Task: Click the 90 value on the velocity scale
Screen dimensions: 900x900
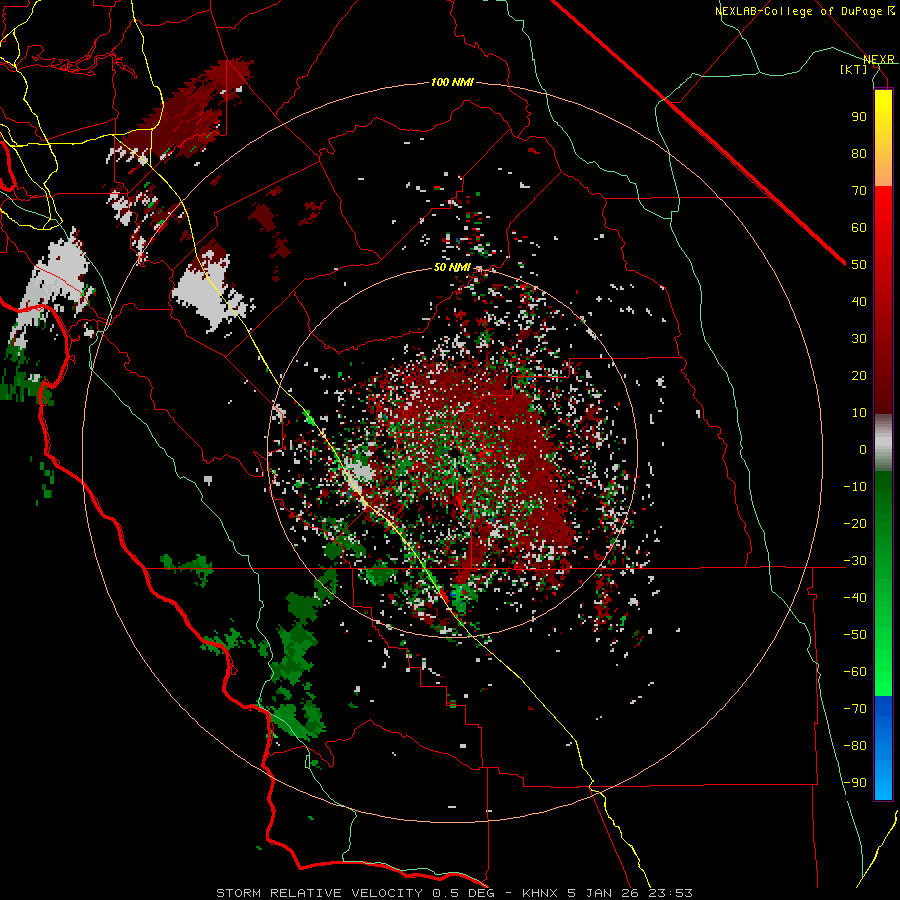Action: click(x=859, y=117)
